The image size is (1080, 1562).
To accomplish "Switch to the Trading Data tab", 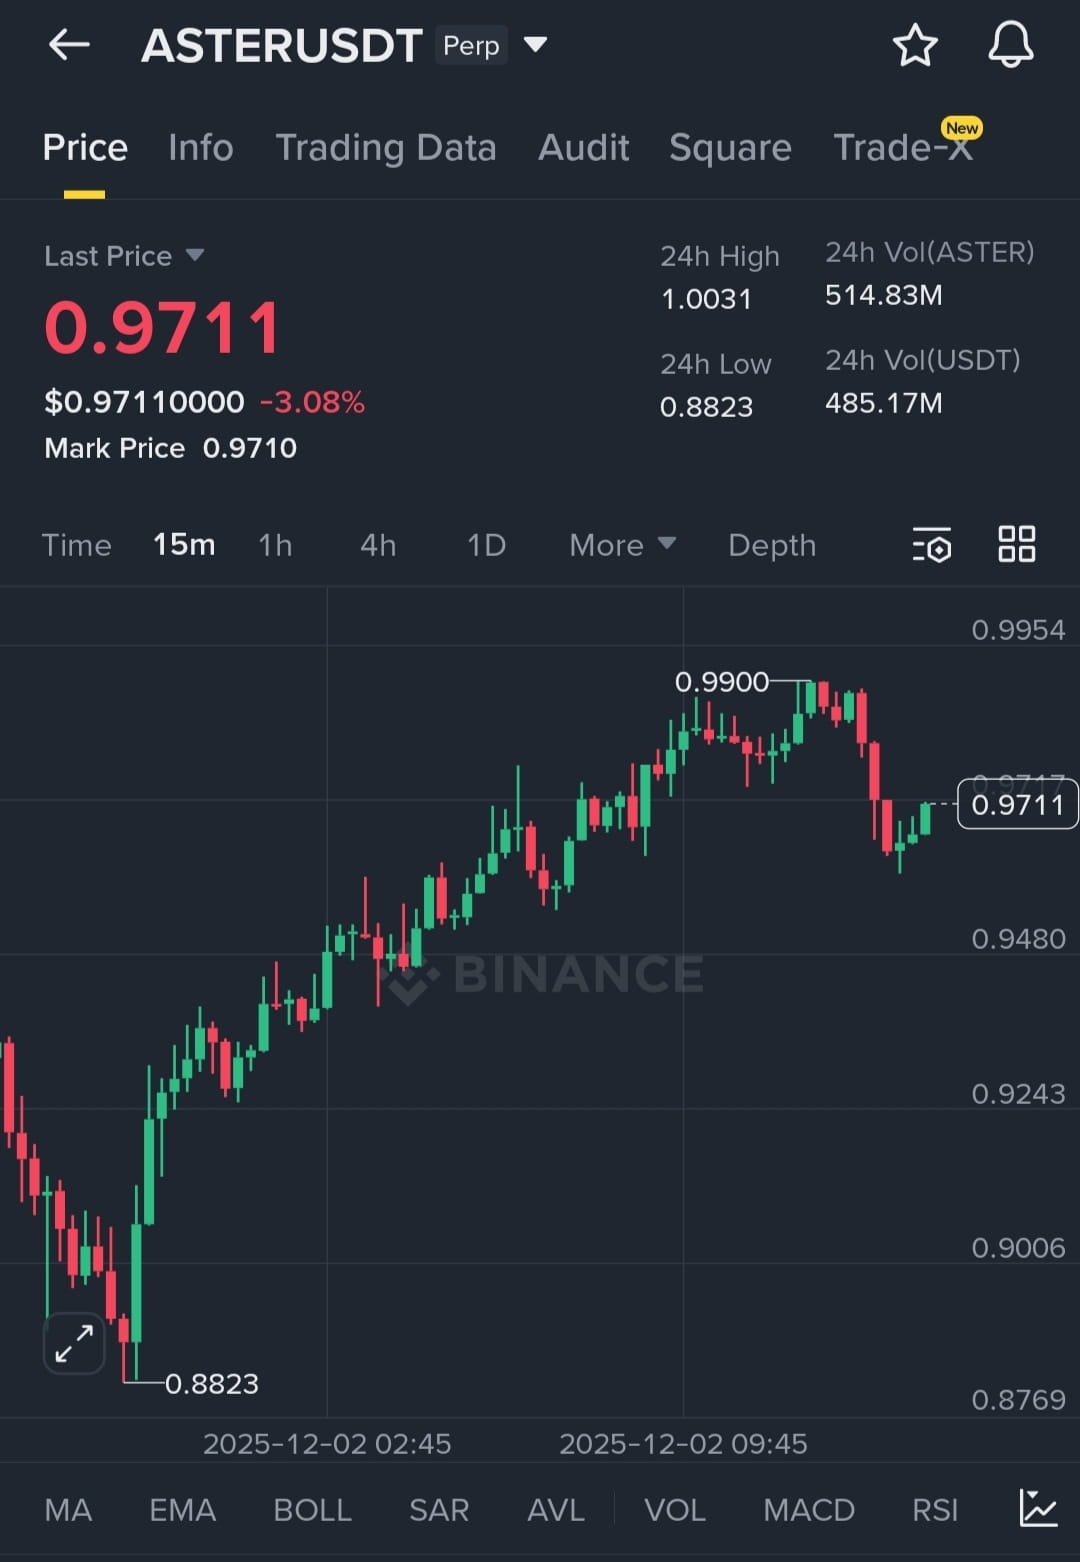I will [386, 148].
